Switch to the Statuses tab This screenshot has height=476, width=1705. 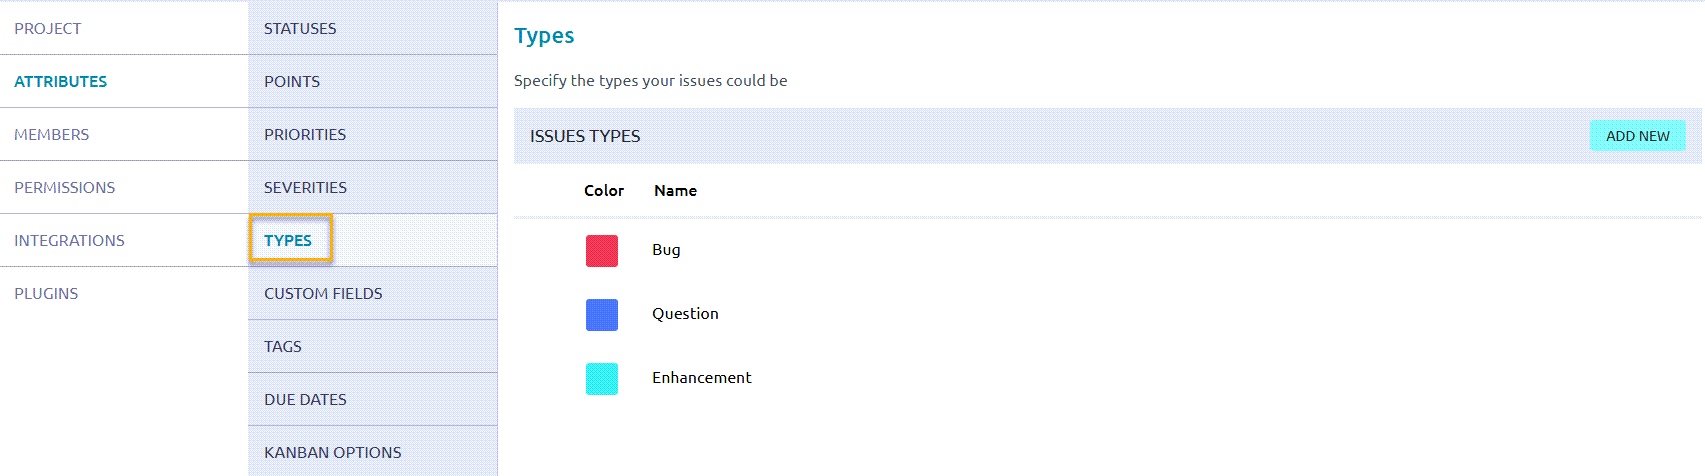tap(300, 28)
